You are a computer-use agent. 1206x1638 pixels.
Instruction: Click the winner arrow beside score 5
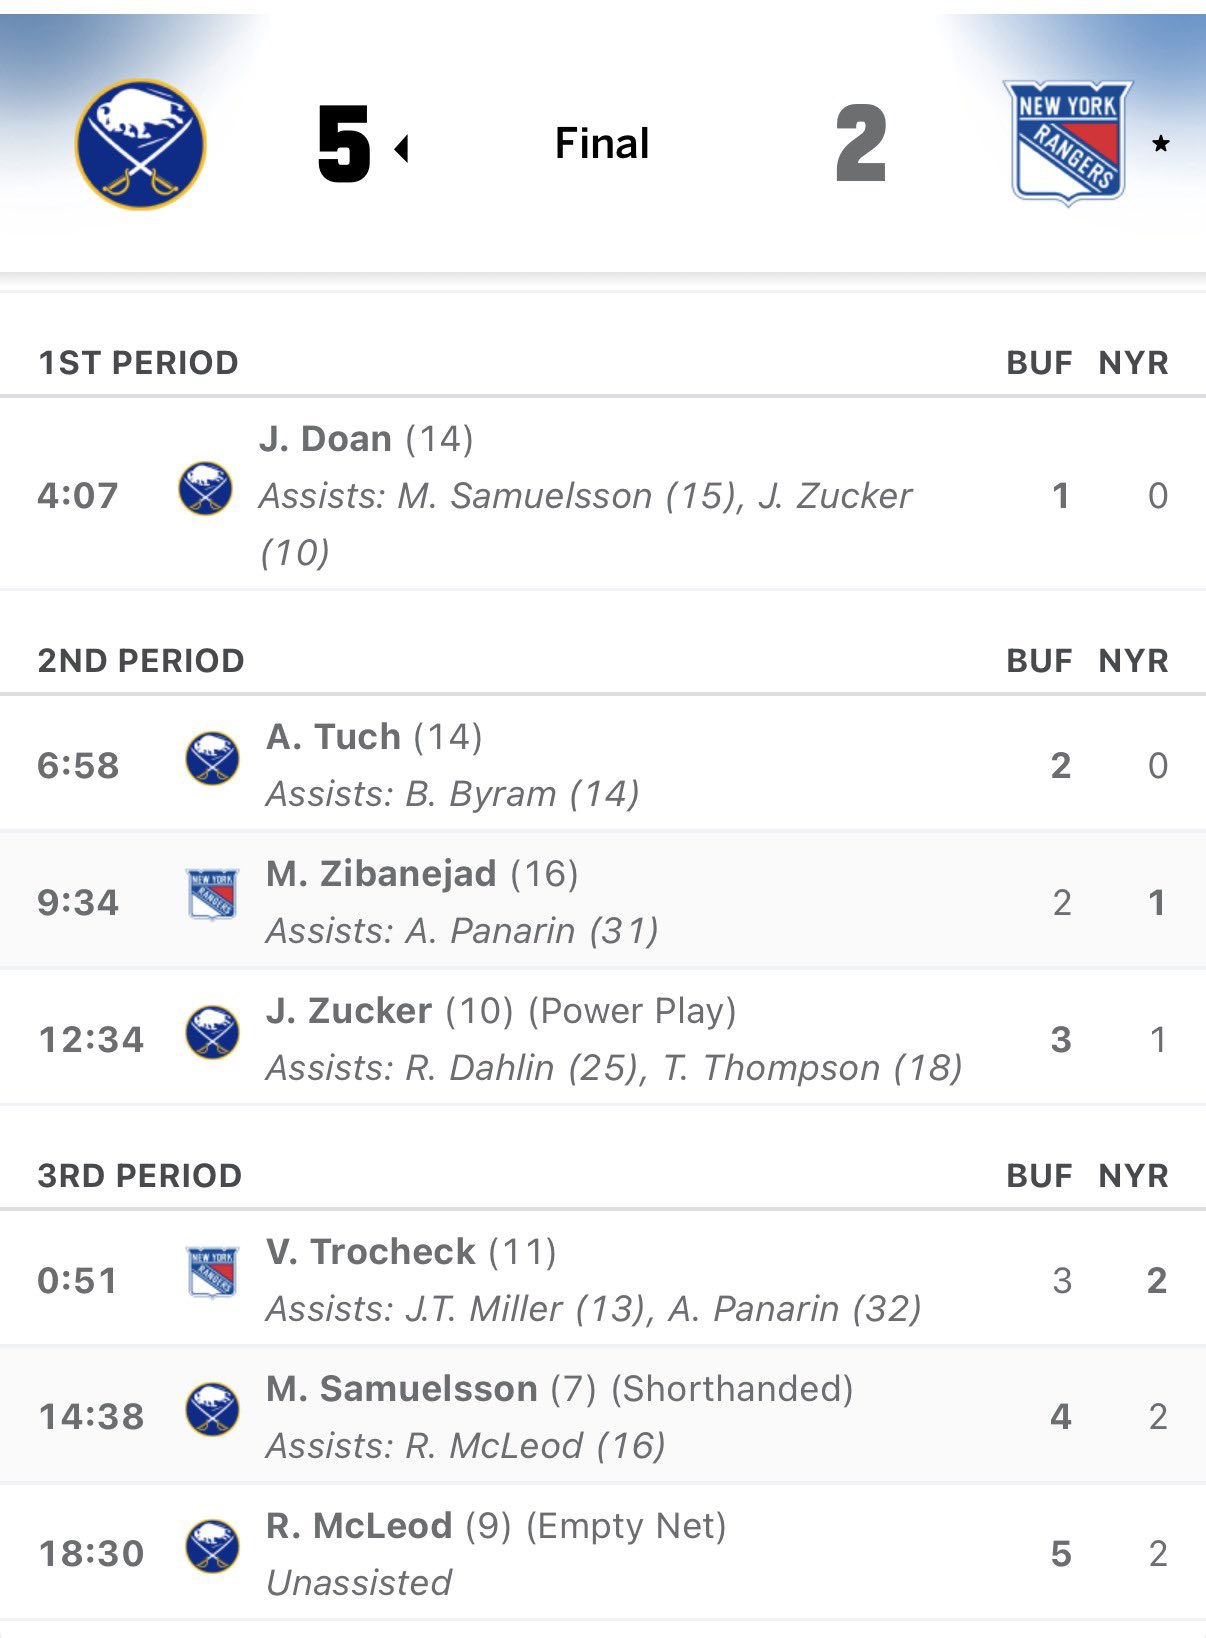[402, 149]
